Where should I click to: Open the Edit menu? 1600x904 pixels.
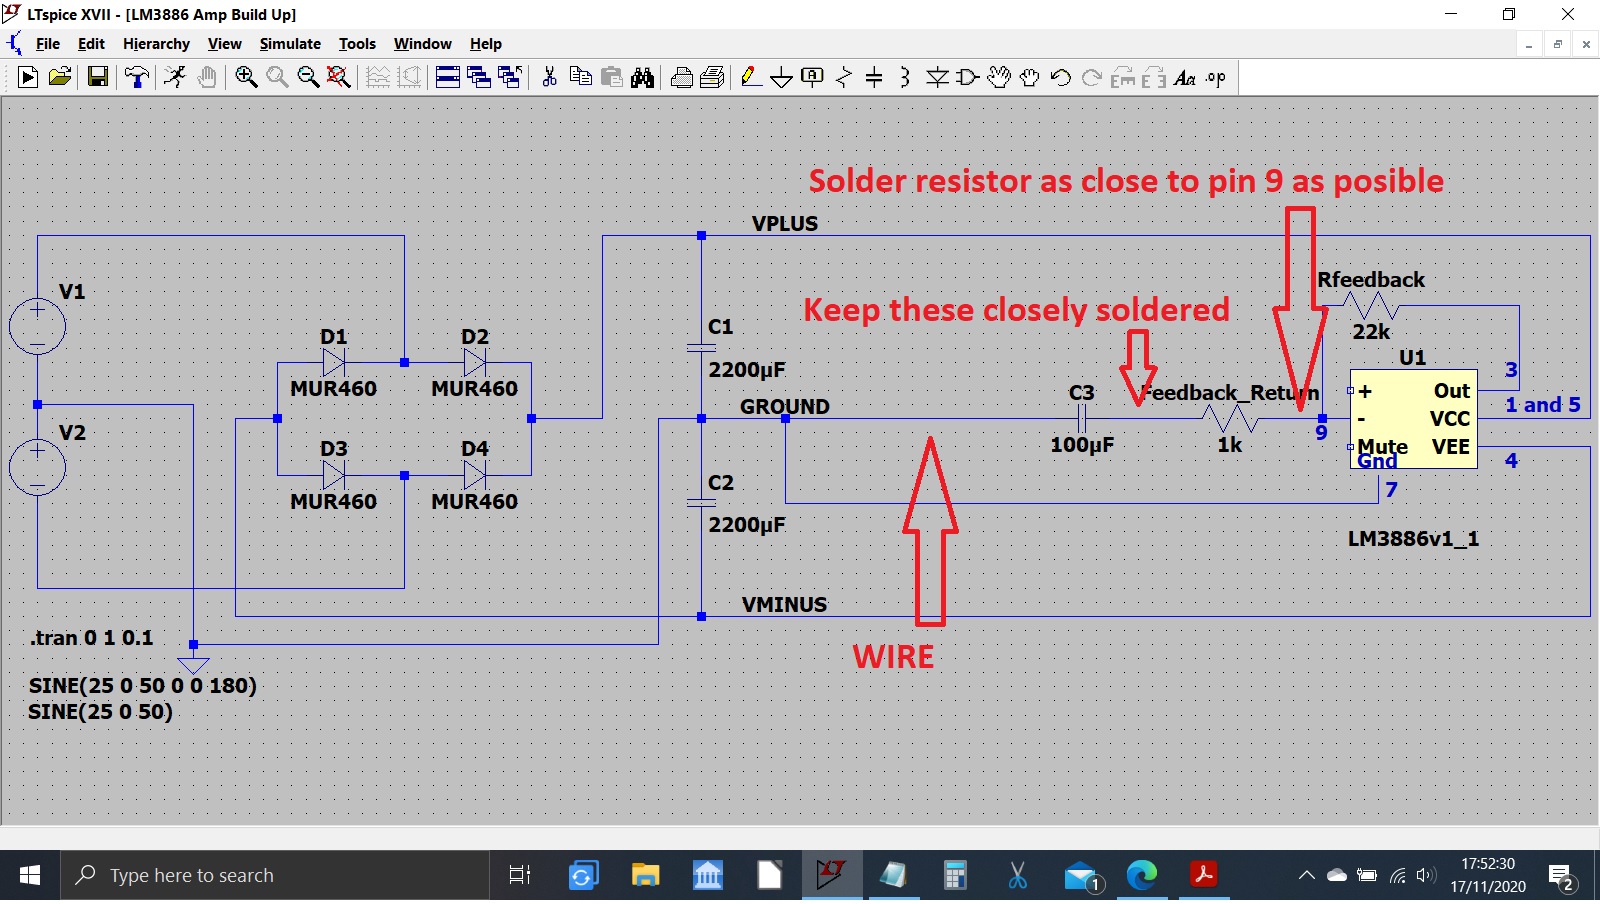pos(91,44)
